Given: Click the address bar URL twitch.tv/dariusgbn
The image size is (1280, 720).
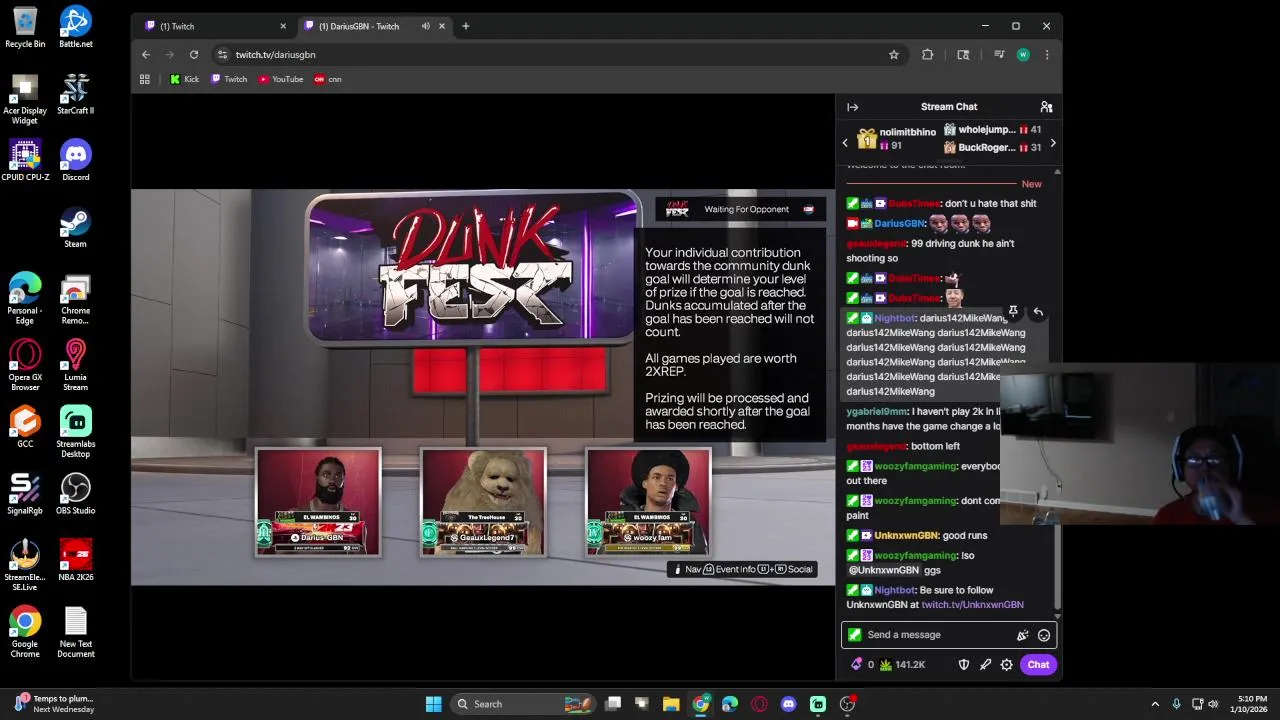Looking at the screenshot, I should (x=275, y=55).
